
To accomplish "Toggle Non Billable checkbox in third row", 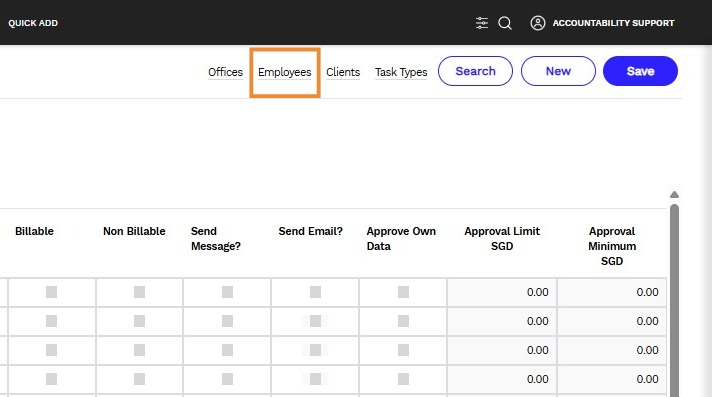I will [139, 350].
